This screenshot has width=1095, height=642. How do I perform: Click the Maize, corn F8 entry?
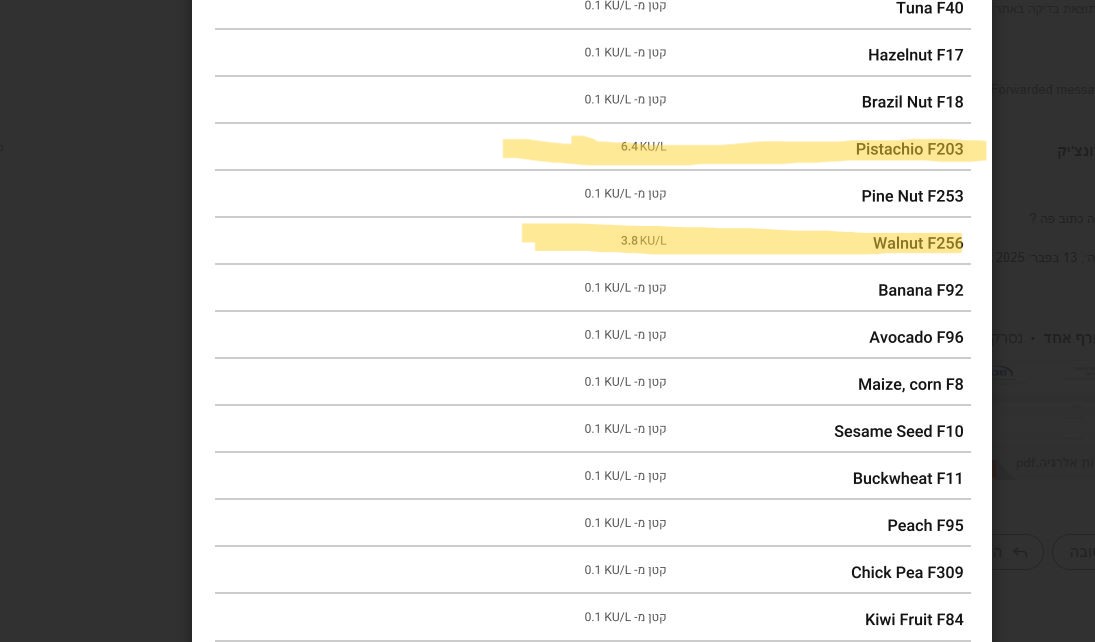point(910,385)
